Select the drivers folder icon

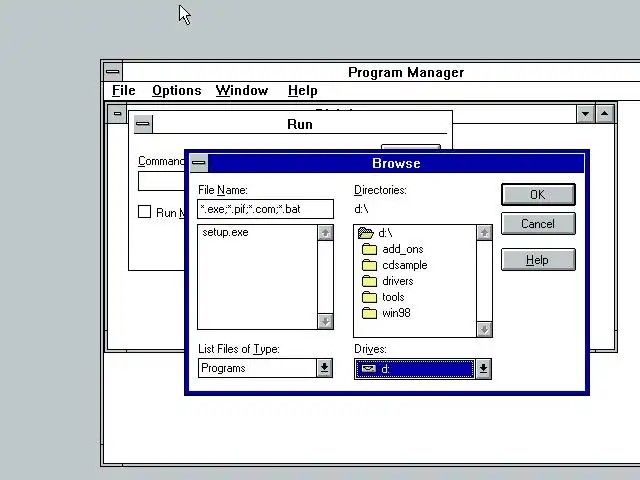(369, 281)
